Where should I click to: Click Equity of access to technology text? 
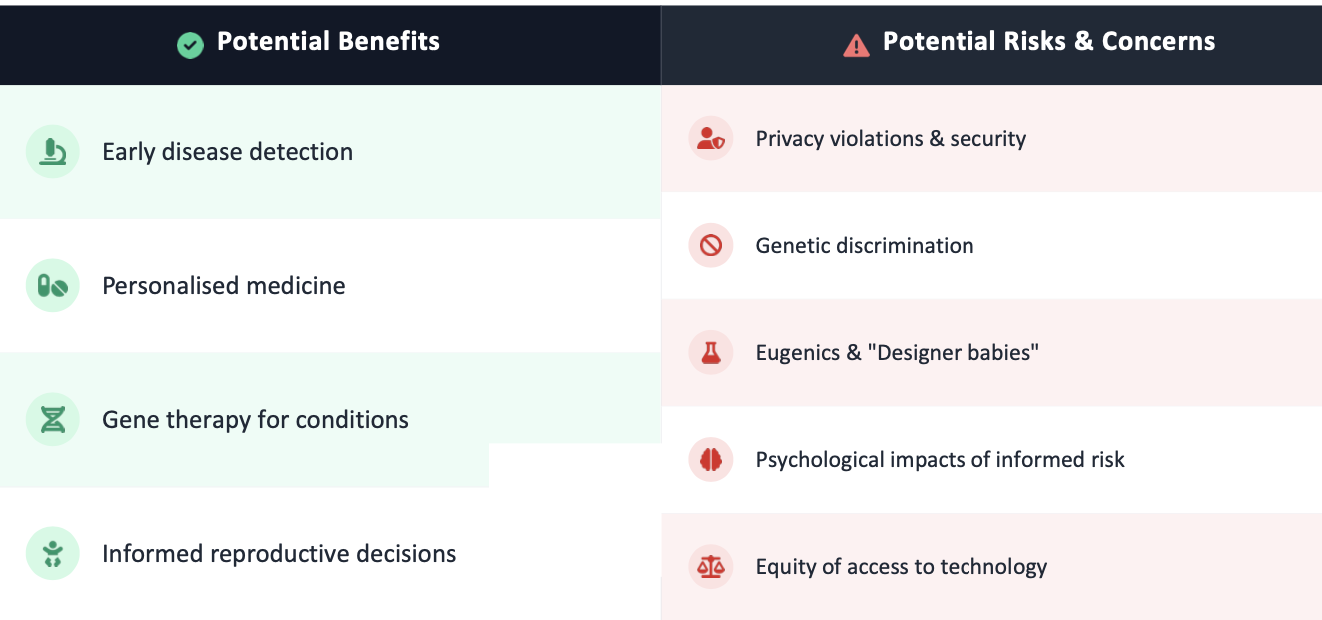point(901,566)
